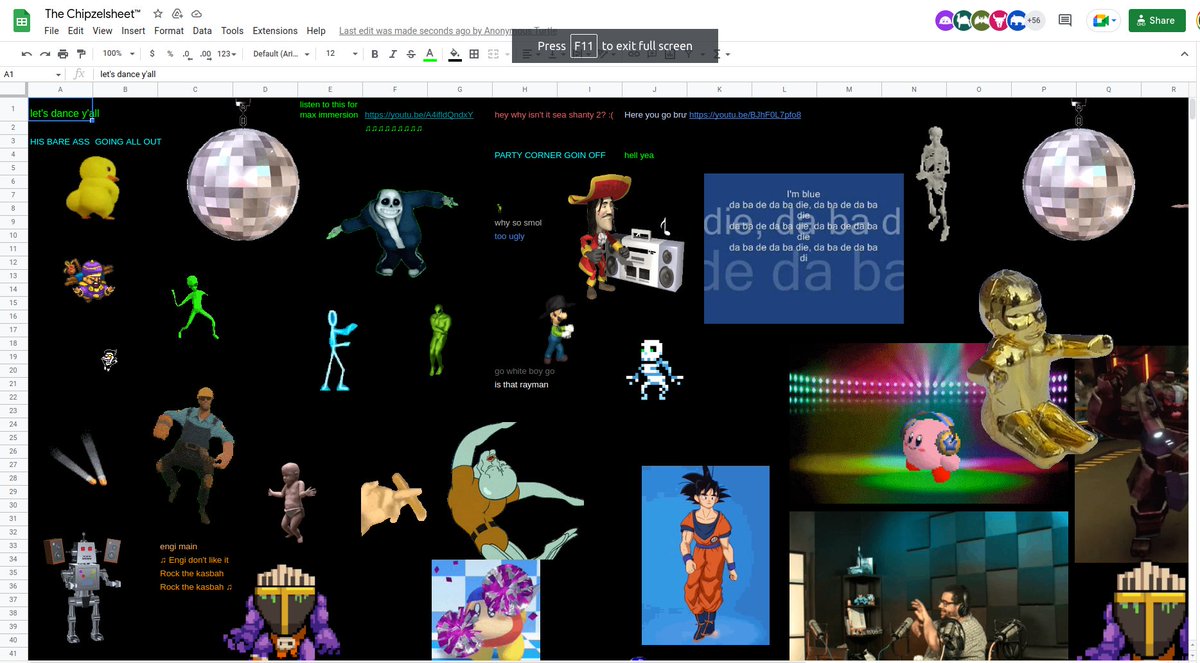Open the functions sigma dropdown
The height and width of the screenshot is (663, 1200).
723,54
